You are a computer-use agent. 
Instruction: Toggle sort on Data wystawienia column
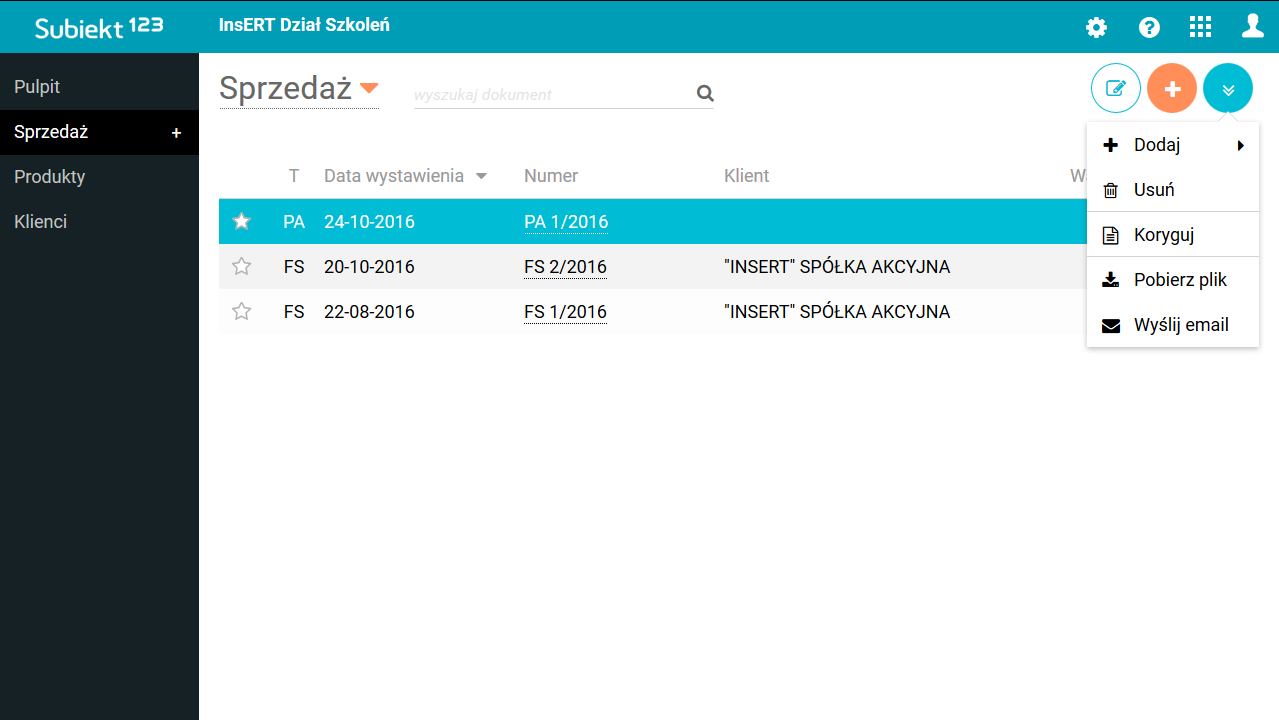[x=481, y=175]
